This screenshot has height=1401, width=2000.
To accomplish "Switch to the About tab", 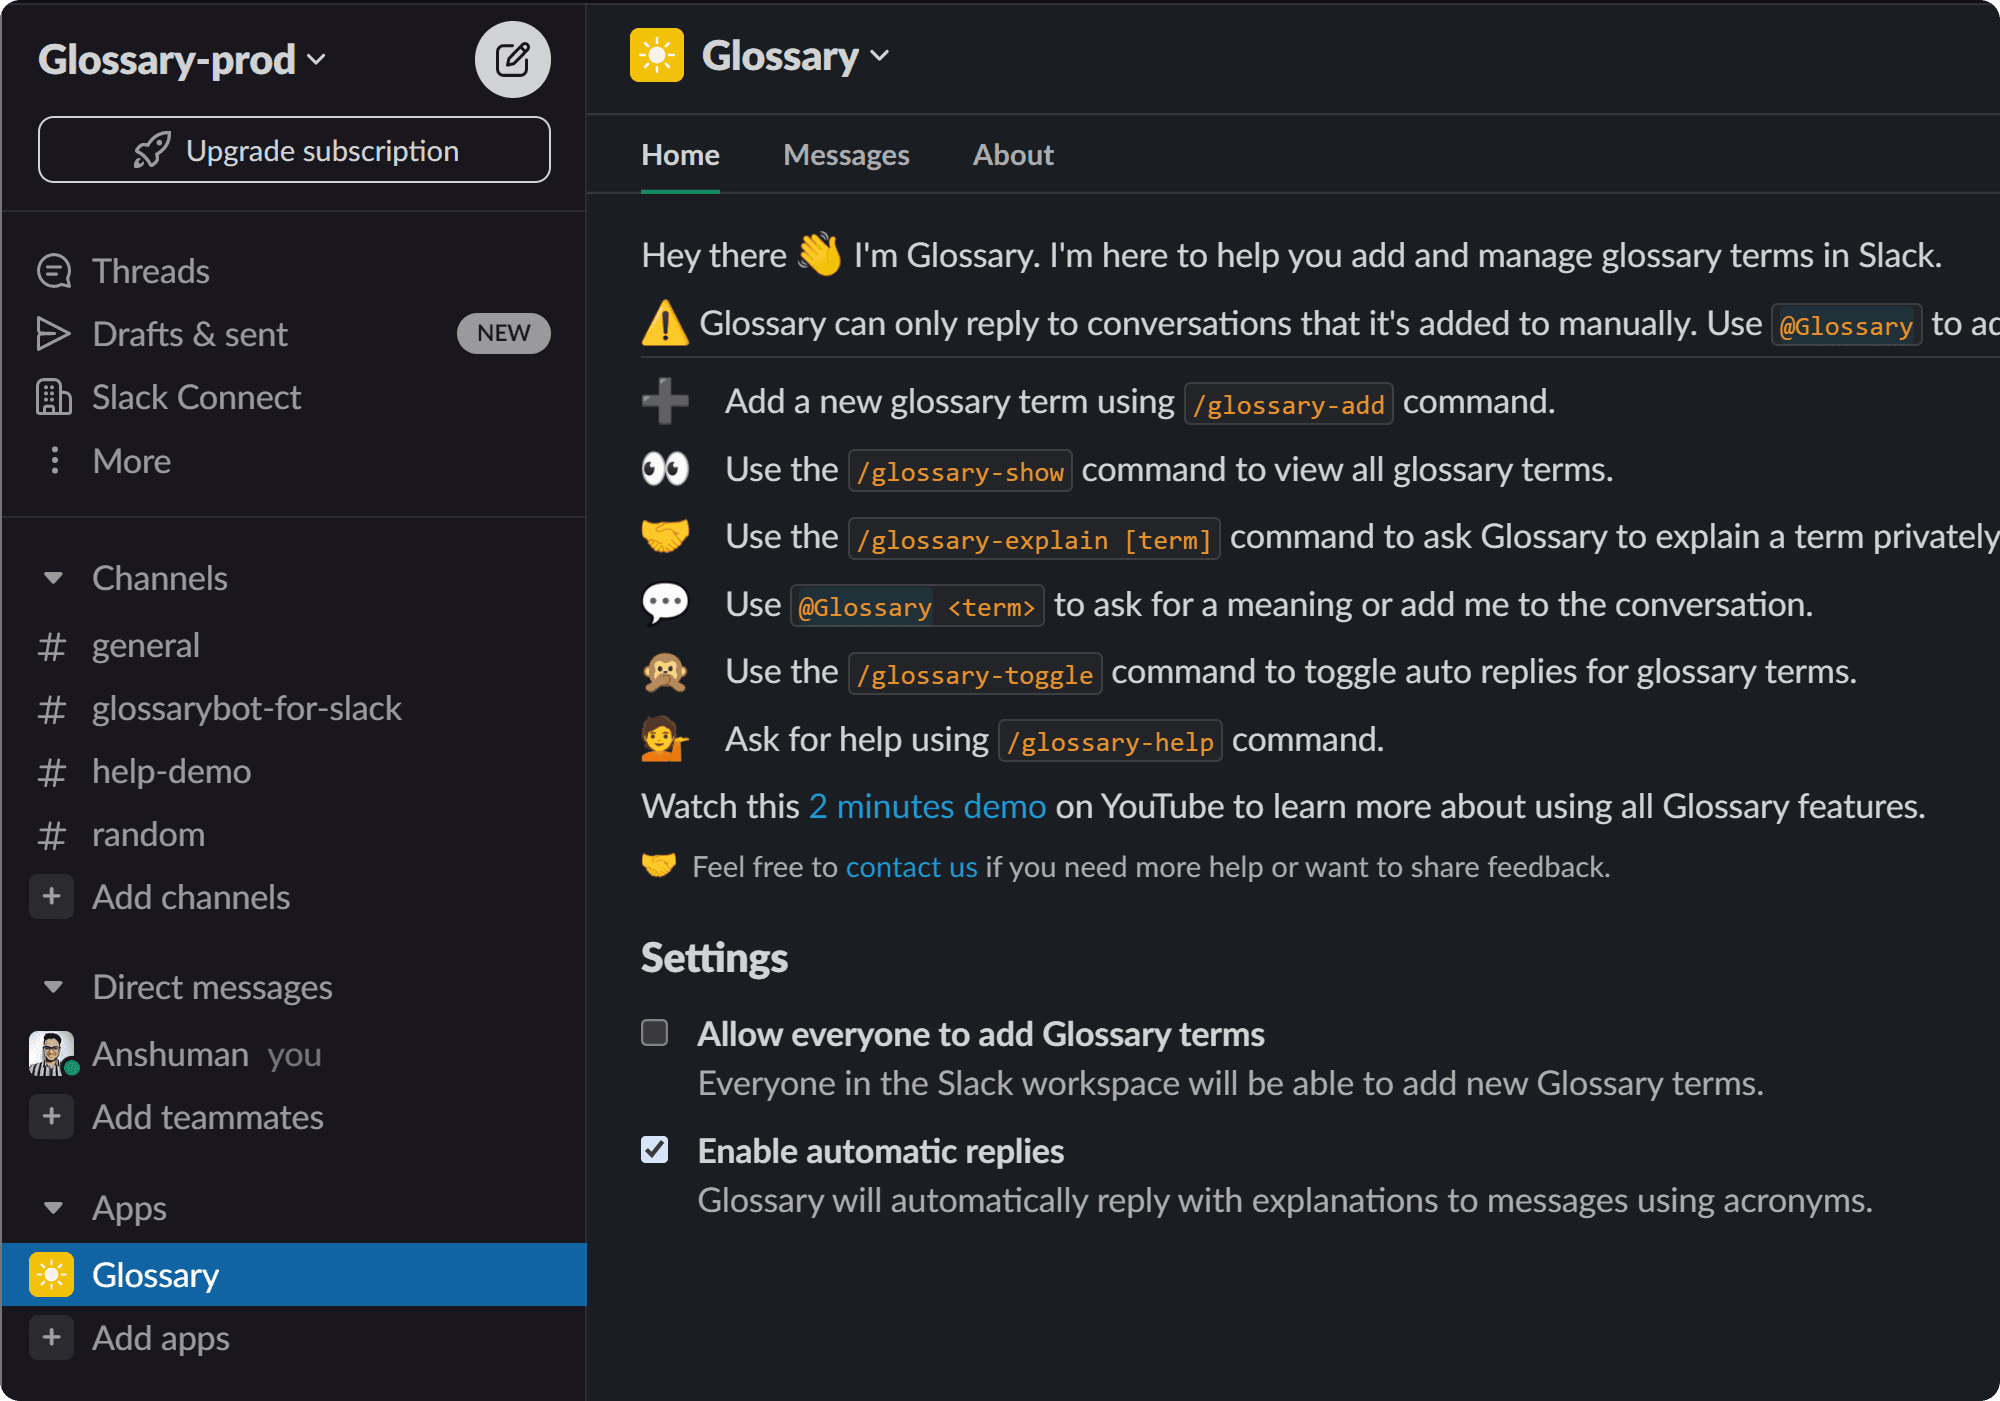I will click(x=1012, y=155).
